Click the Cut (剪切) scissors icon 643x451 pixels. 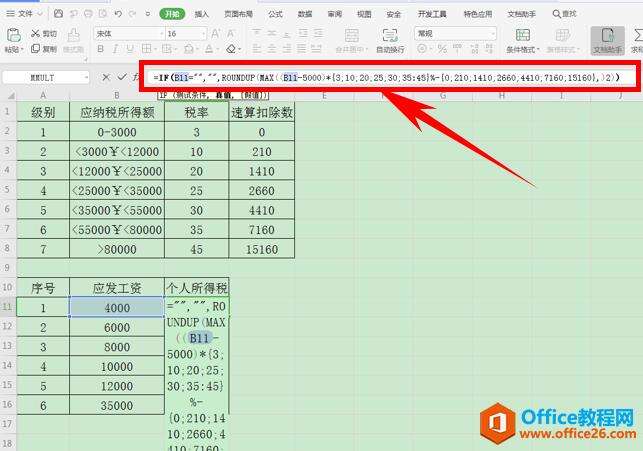click(x=35, y=33)
